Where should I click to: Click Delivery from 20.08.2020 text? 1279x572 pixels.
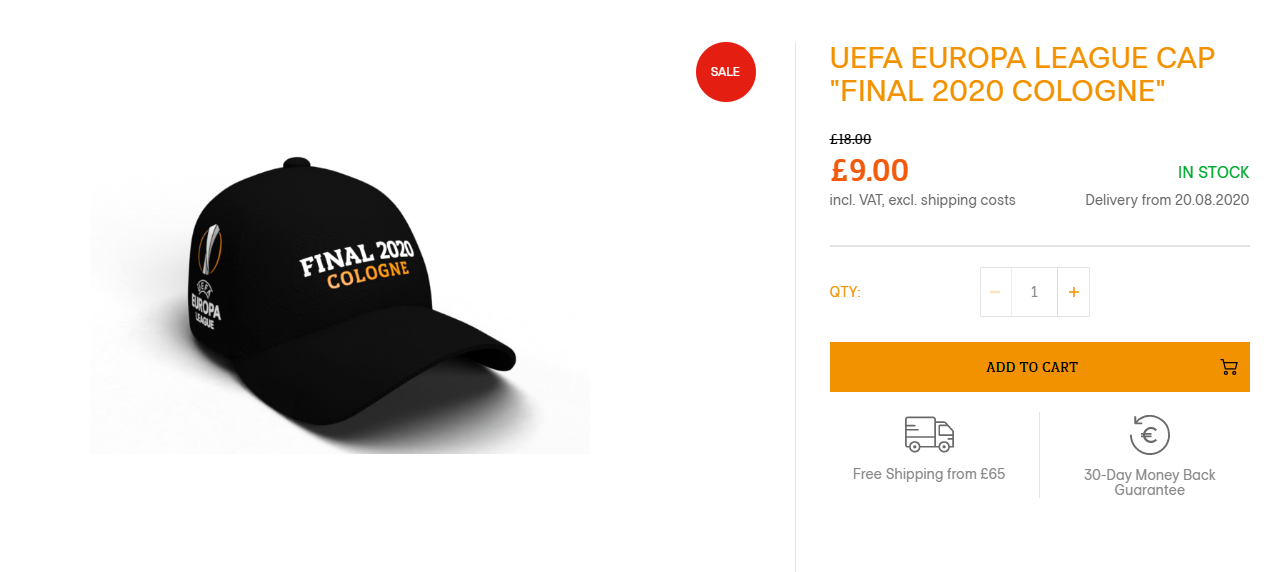coord(1167,200)
